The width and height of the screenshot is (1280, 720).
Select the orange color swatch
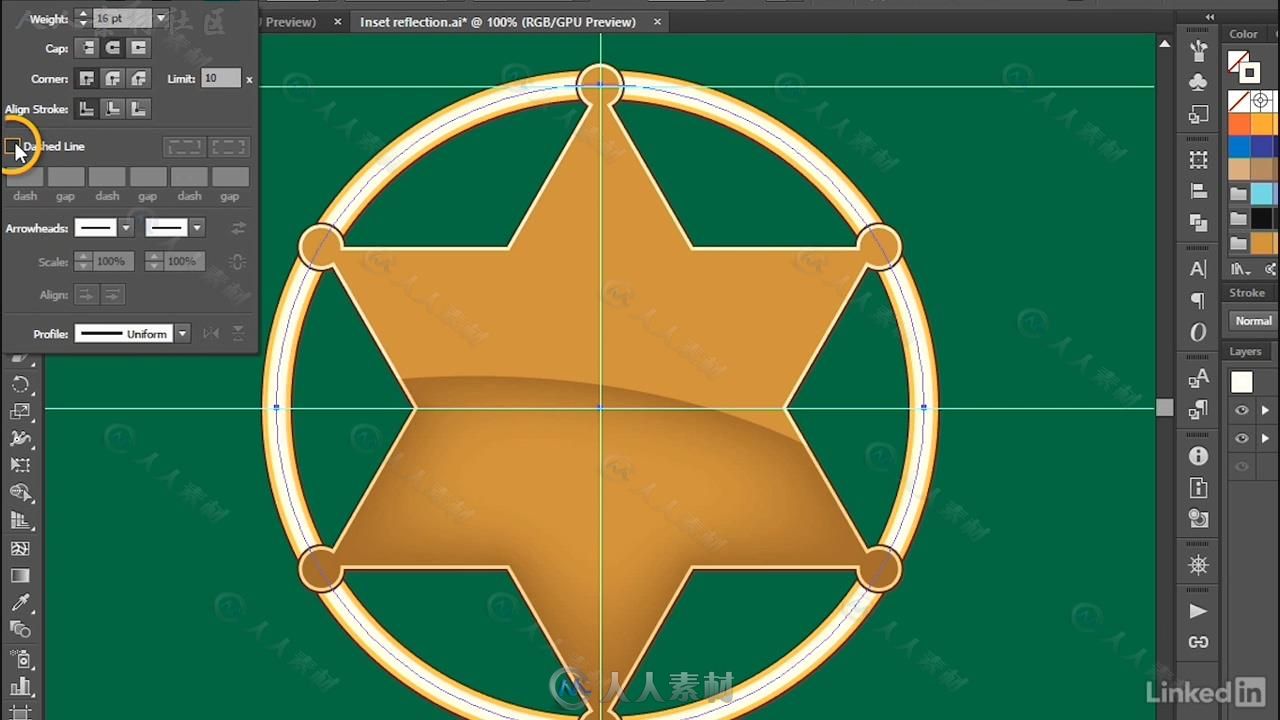pyautogui.click(x=1239, y=124)
